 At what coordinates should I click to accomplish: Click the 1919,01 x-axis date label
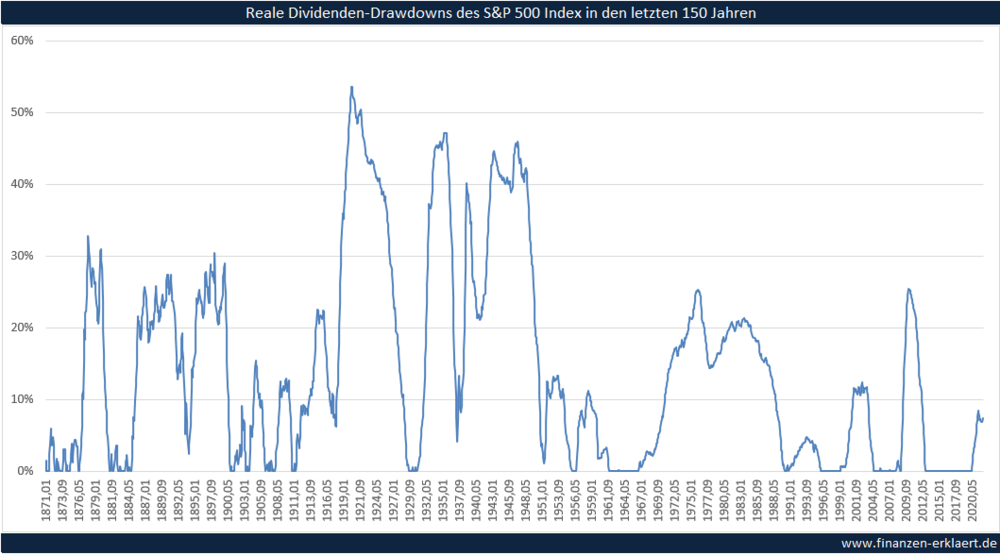click(344, 500)
